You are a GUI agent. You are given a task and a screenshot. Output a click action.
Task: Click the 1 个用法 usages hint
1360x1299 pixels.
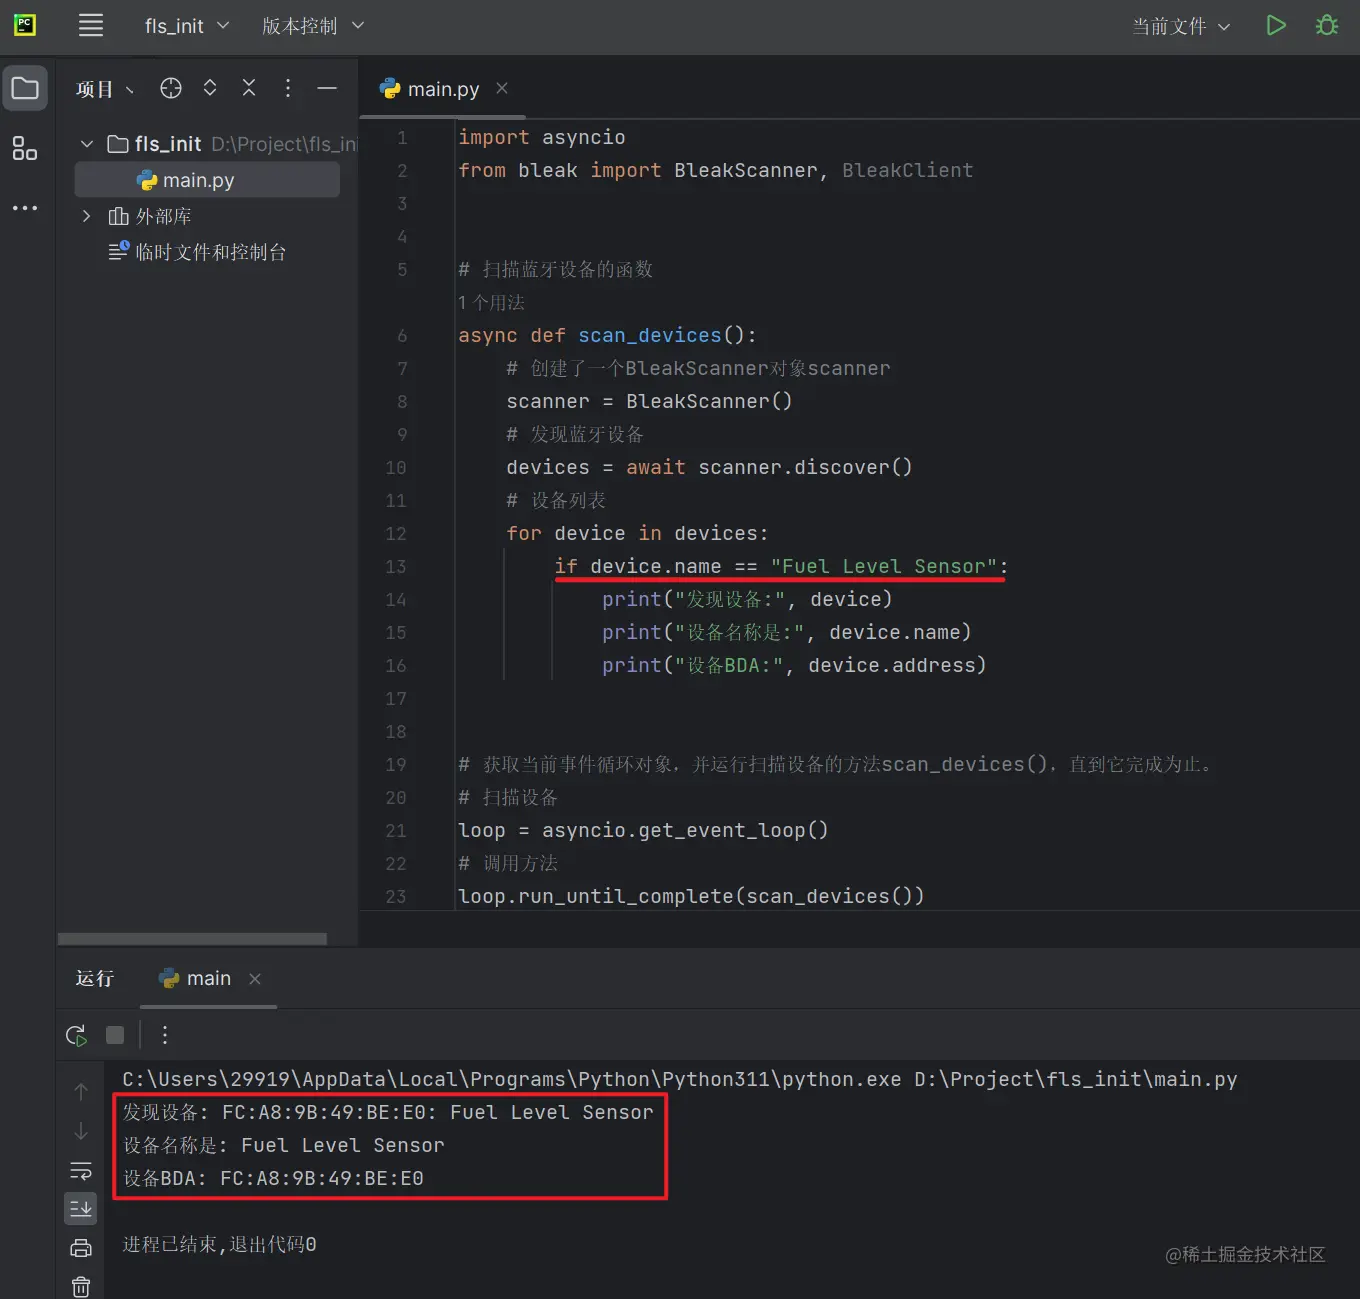tap(491, 302)
